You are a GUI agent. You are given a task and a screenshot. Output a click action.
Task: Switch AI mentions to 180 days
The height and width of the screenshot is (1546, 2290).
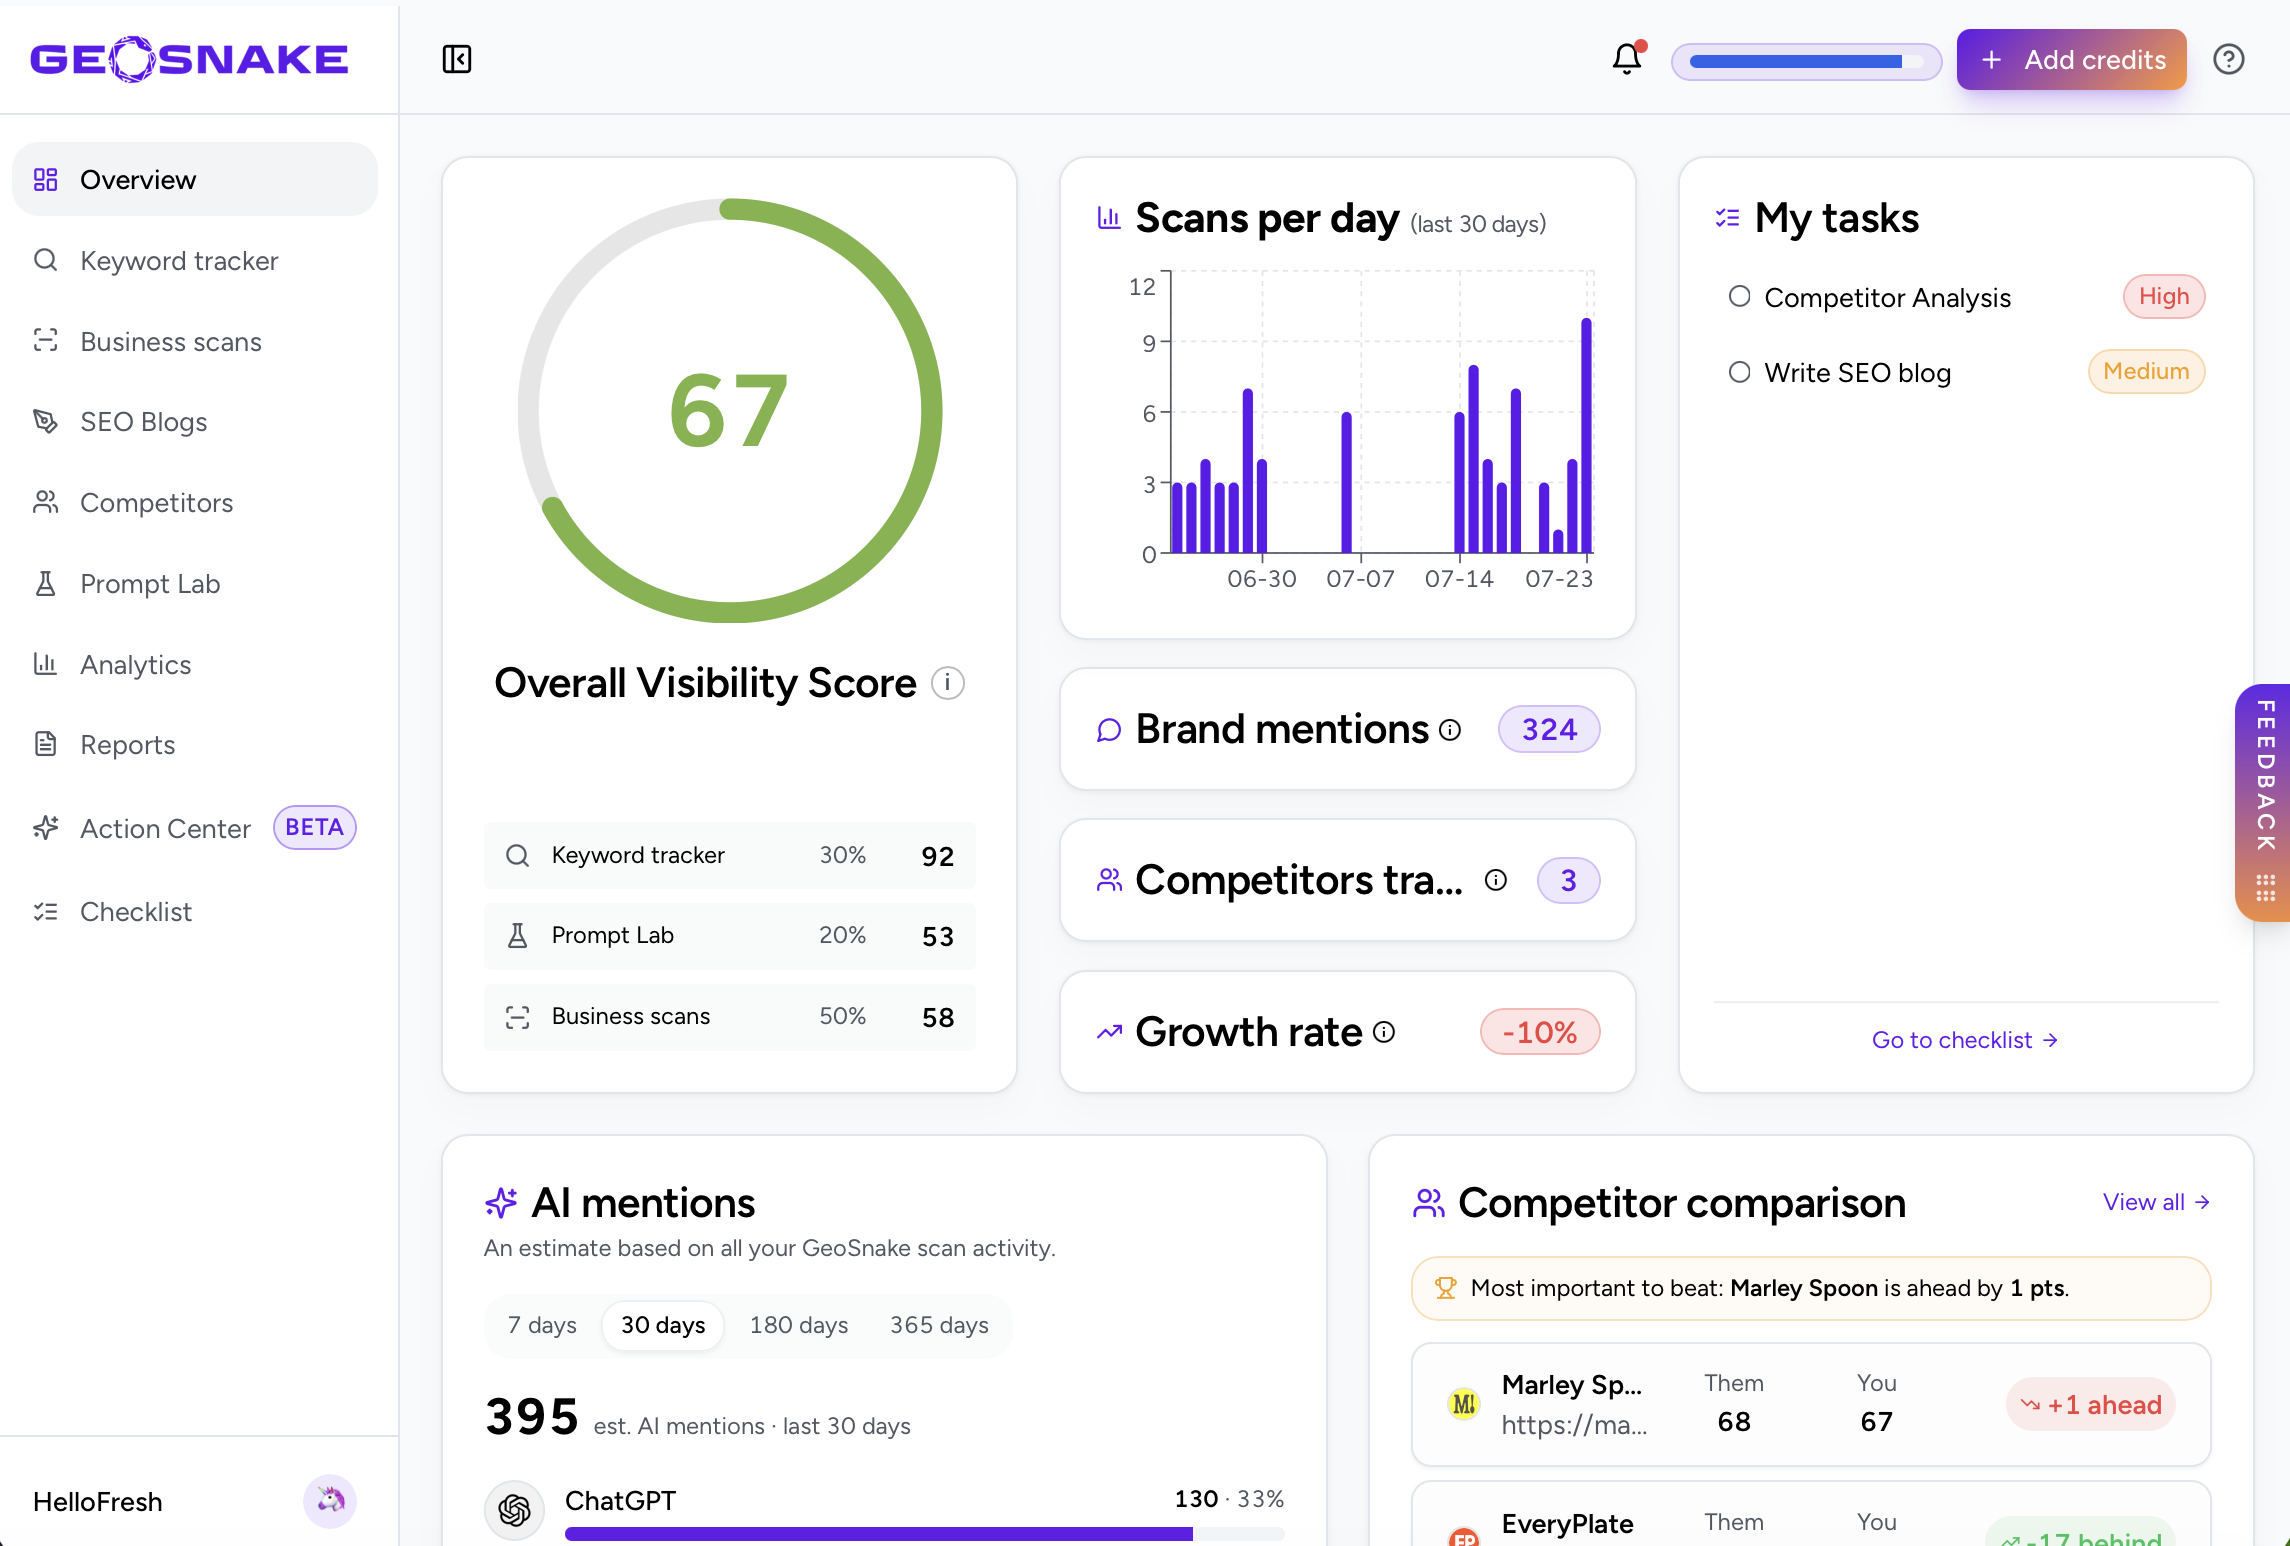[799, 1325]
